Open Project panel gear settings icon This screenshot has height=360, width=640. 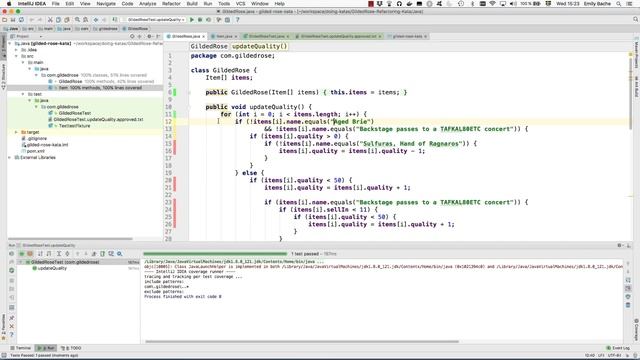pos(149,36)
